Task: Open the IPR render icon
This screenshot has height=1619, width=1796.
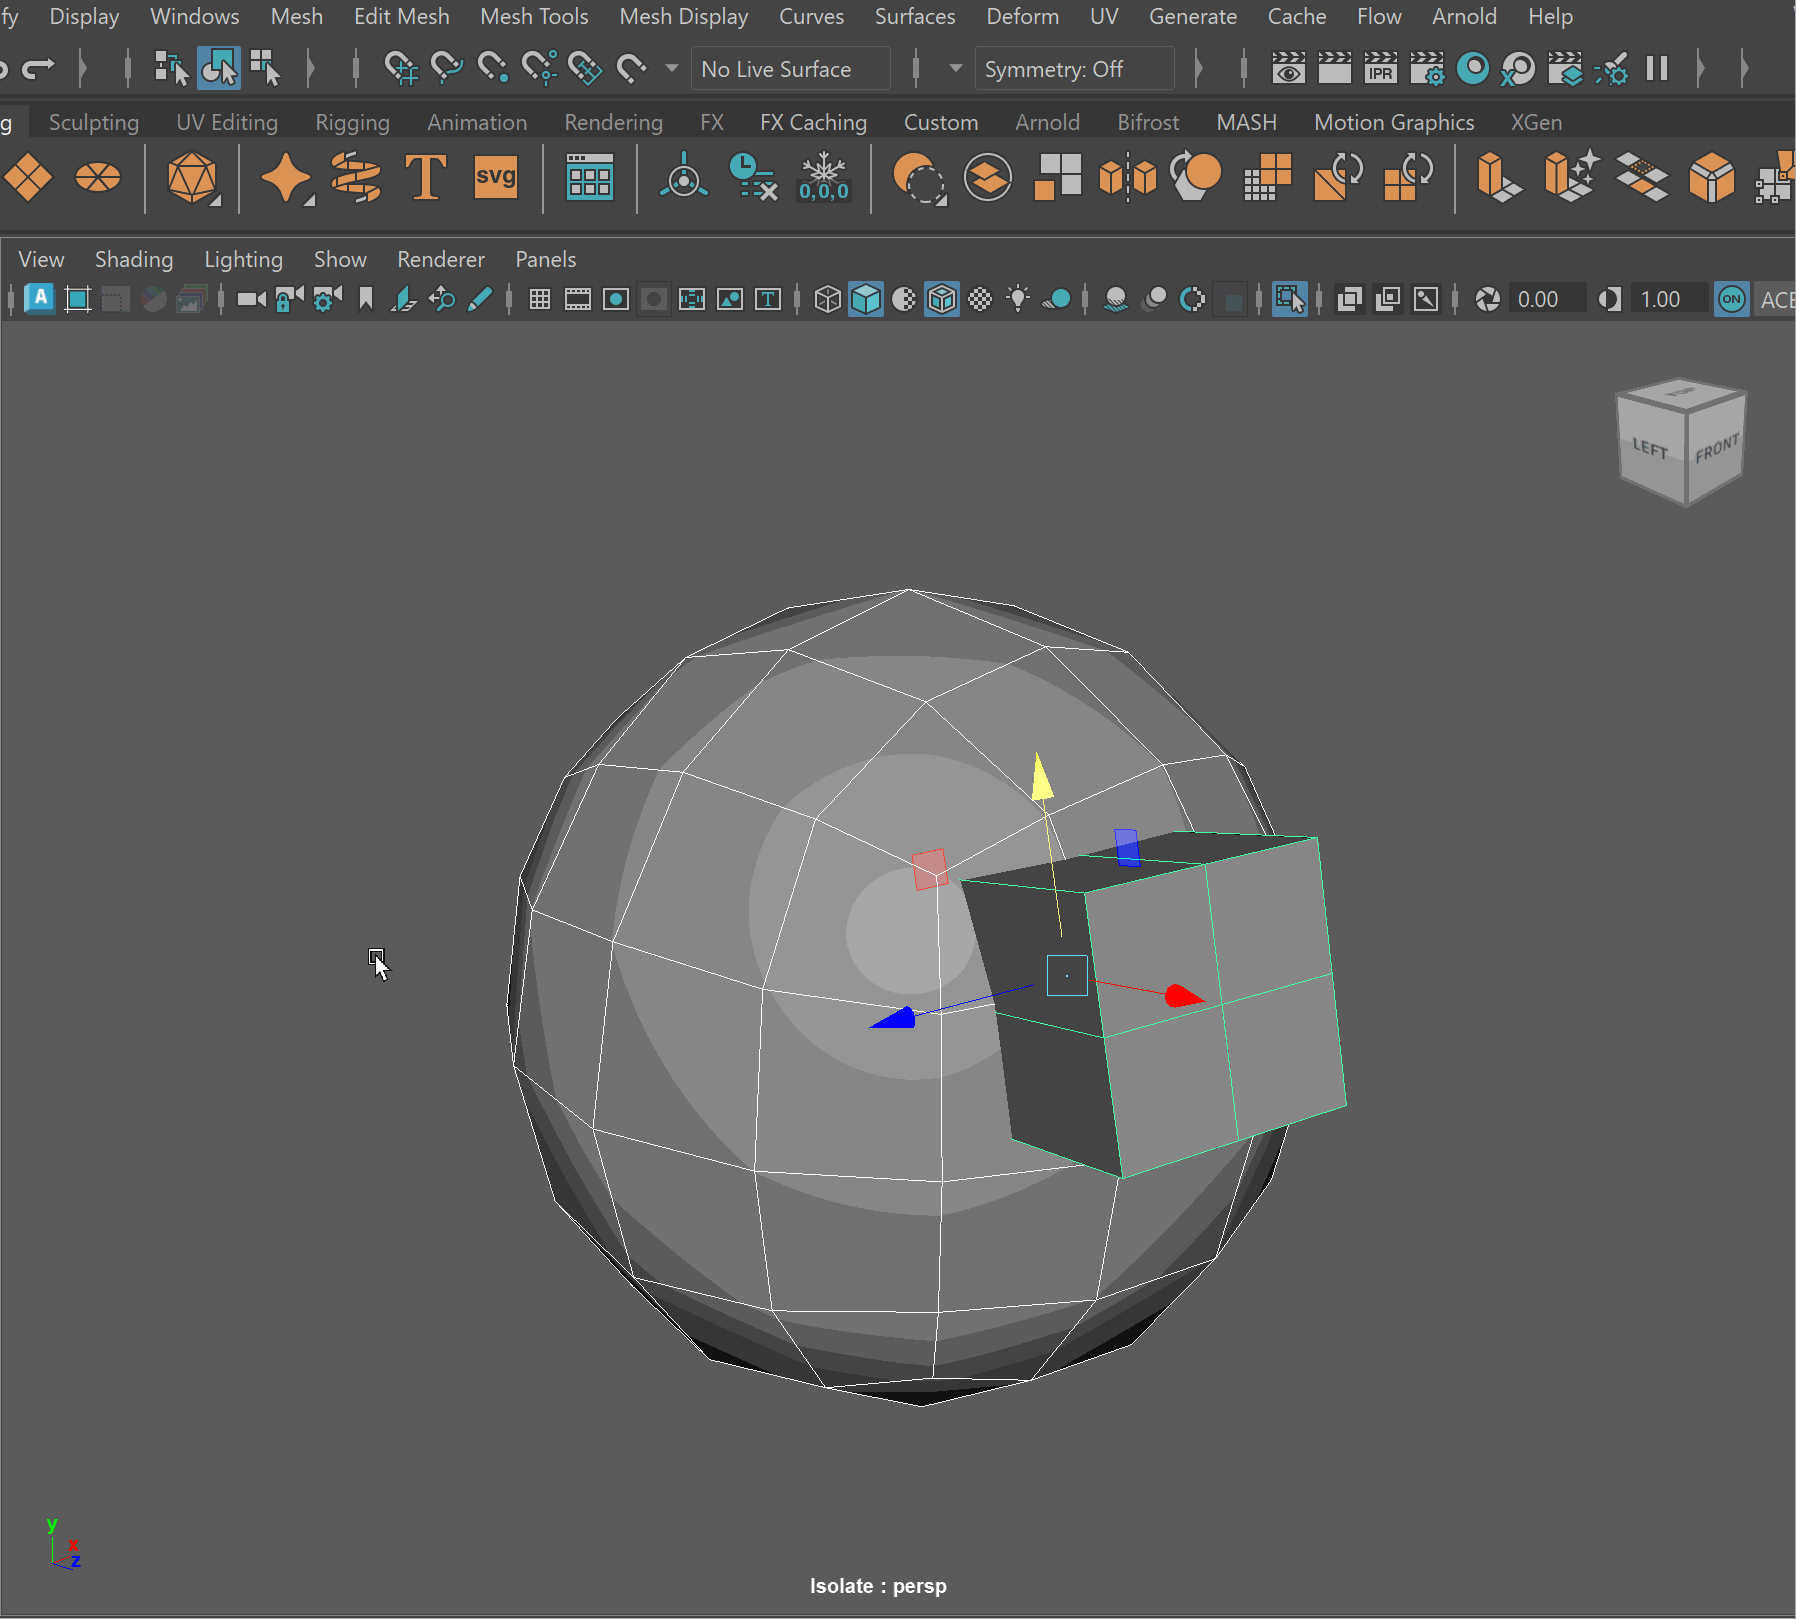Action: (x=1380, y=69)
